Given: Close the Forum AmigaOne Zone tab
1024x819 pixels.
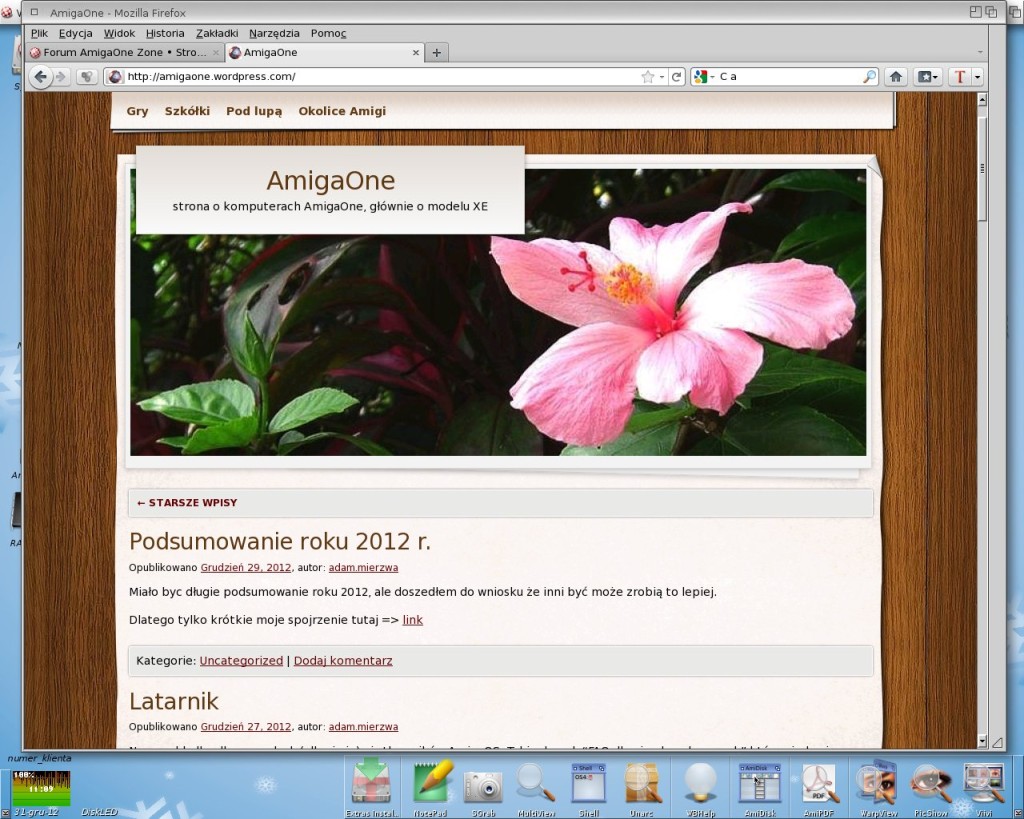Looking at the screenshot, I should (x=216, y=53).
